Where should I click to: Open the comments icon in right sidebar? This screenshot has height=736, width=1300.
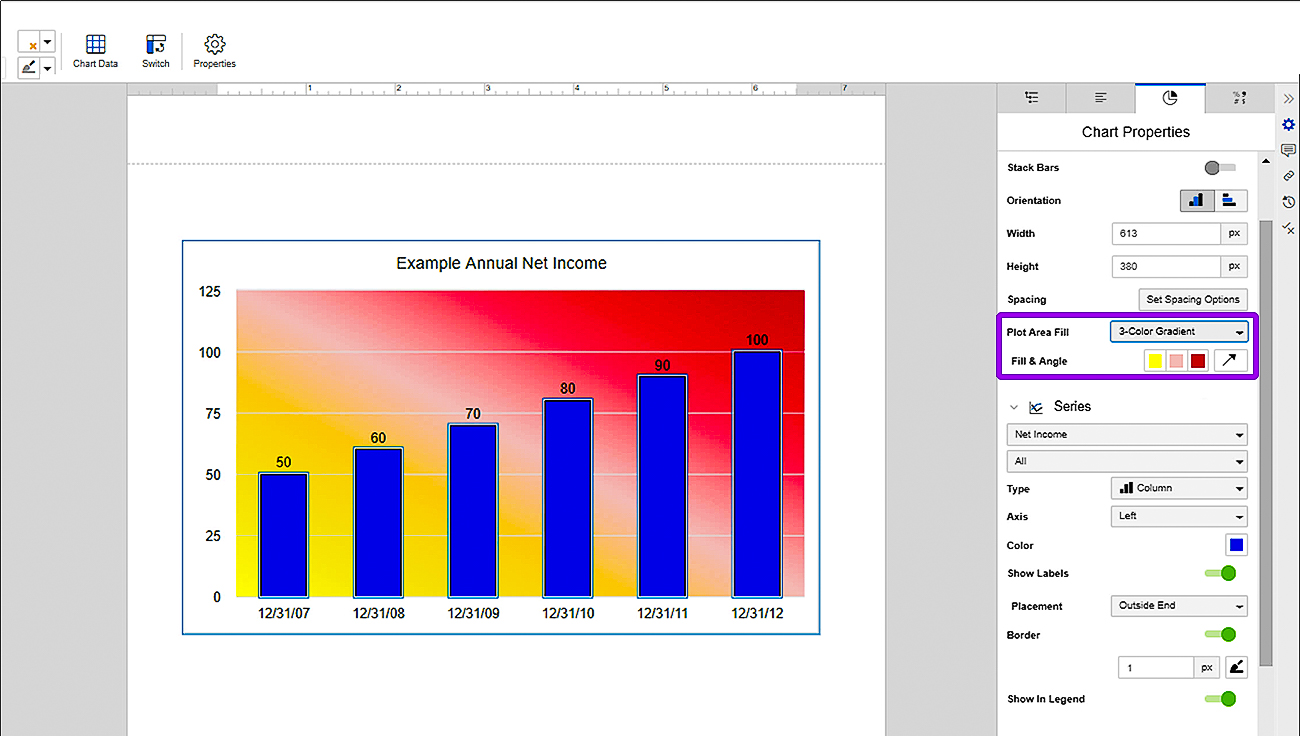[x=1288, y=150]
